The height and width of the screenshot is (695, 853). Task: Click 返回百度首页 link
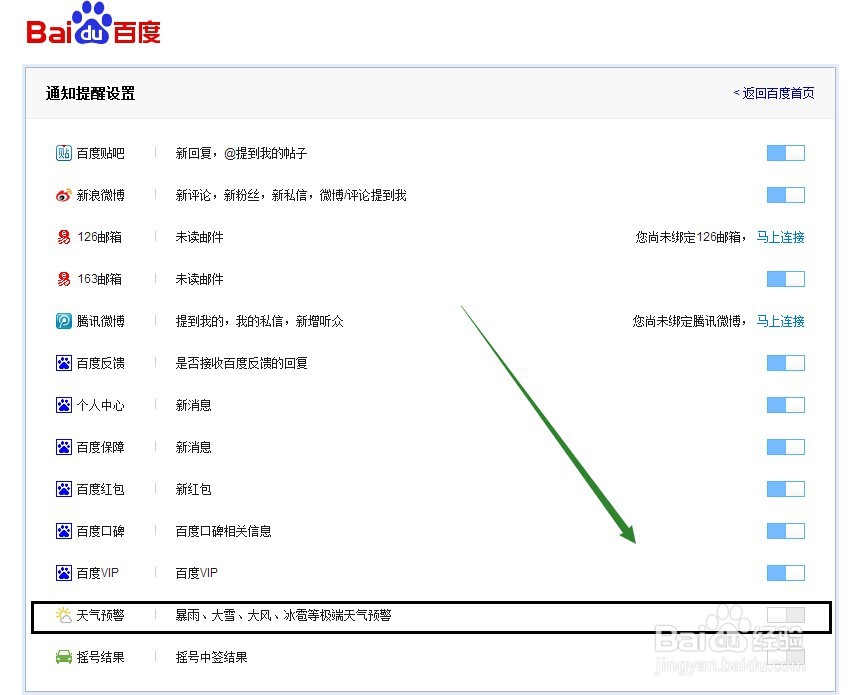pyautogui.click(x=774, y=94)
